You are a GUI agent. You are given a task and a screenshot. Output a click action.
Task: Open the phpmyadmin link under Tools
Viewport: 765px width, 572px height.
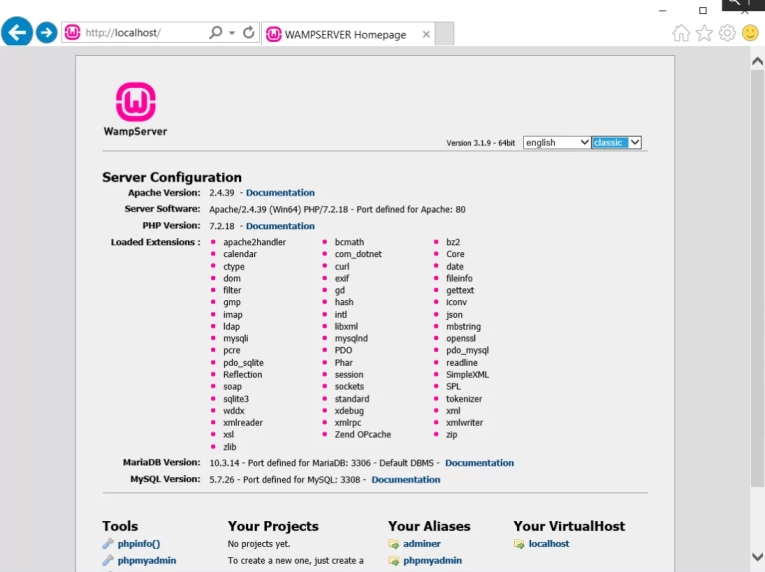click(146, 560)
